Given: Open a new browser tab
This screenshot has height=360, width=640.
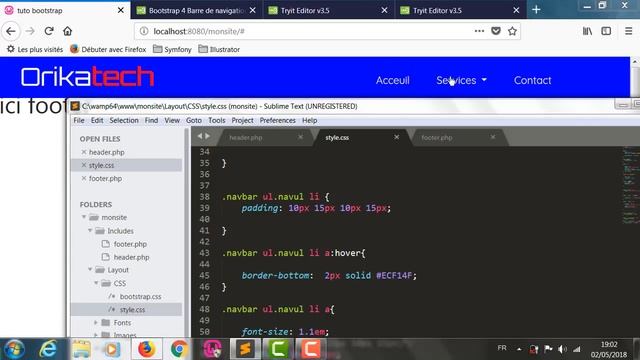Looking at the screenshot, I should point(536,10).
